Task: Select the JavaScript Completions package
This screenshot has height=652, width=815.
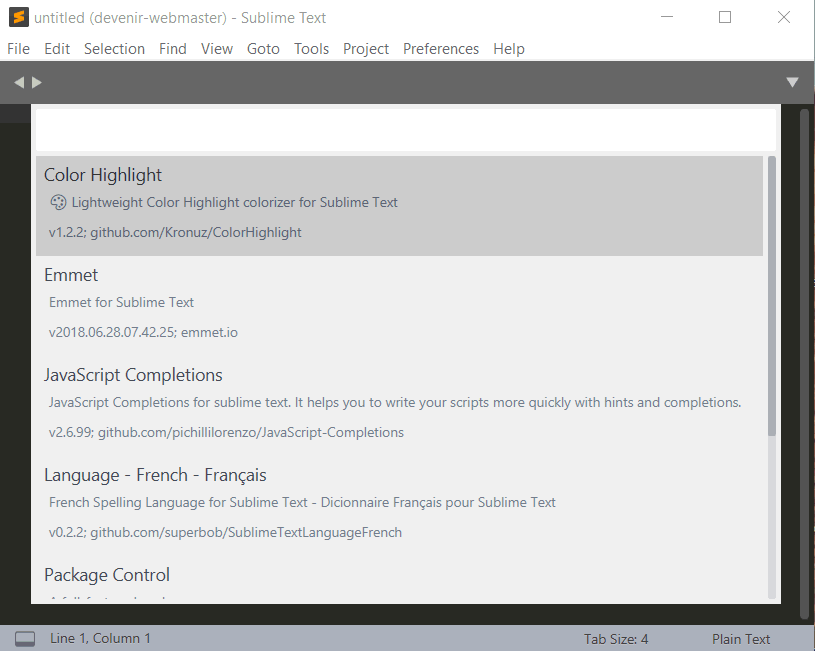Action: [x=399, y=406]
